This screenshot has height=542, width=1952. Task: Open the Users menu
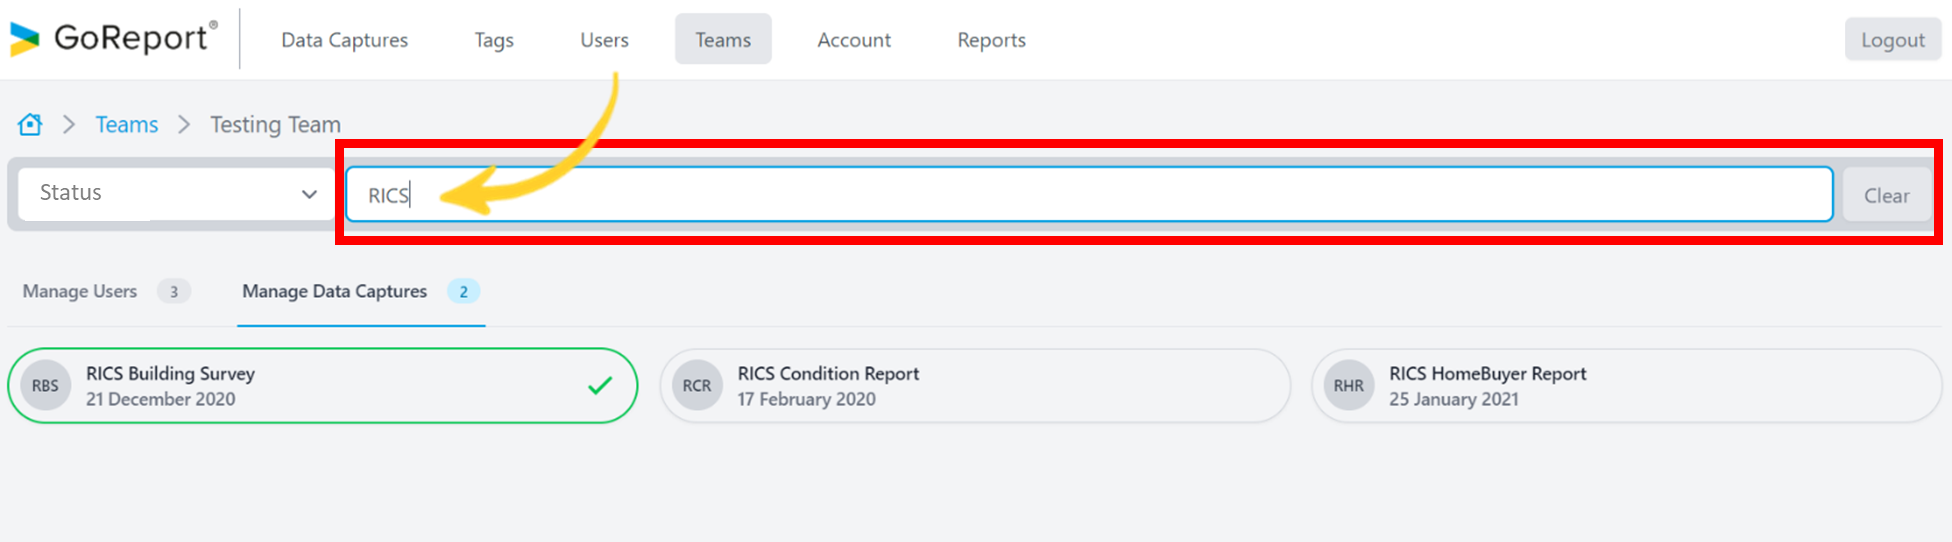tap(604, 40)
